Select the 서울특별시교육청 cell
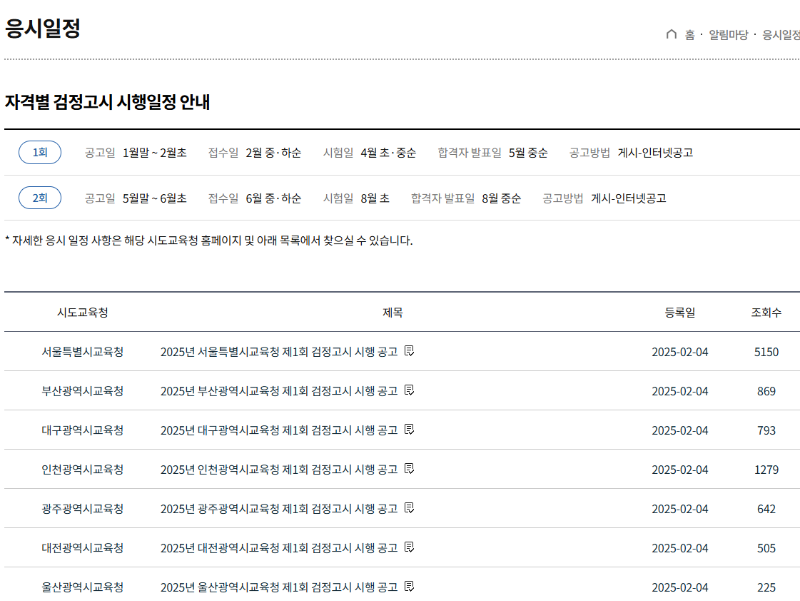Screen dimensions: 800x601 83,352
